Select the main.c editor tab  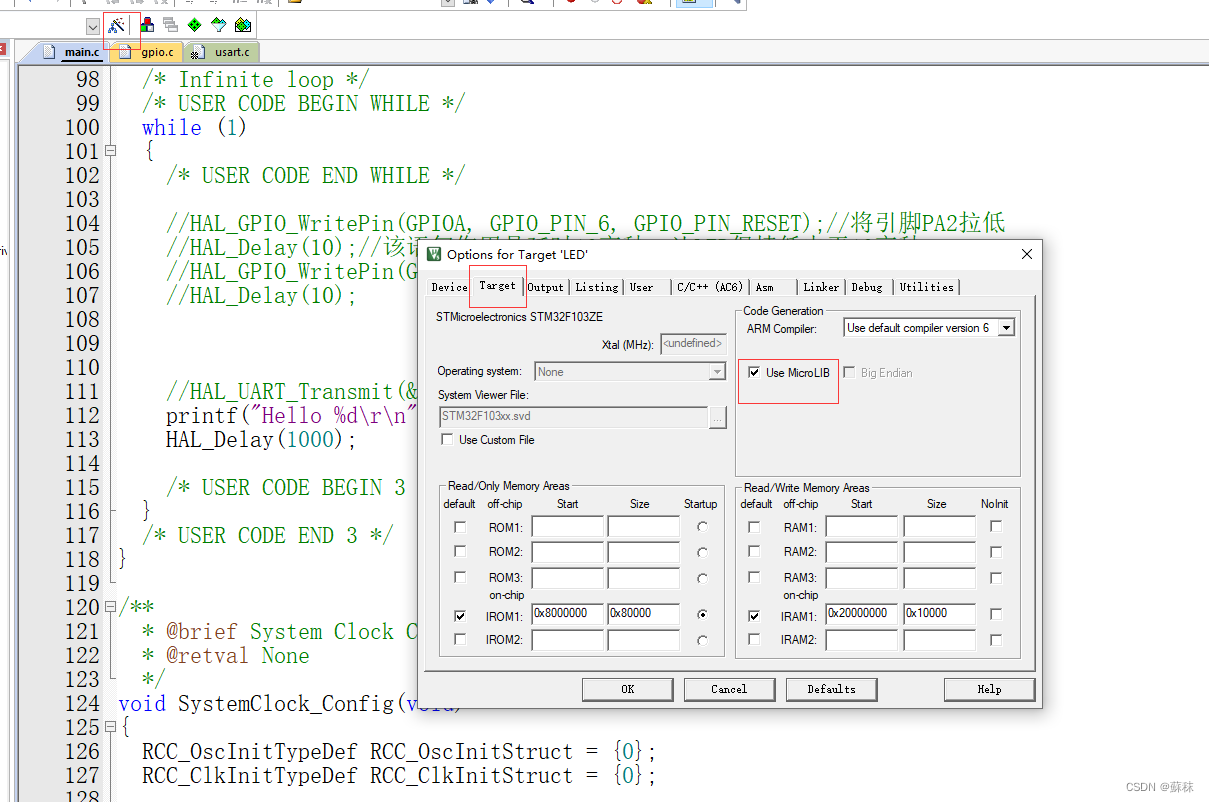[x=73, y=52]
